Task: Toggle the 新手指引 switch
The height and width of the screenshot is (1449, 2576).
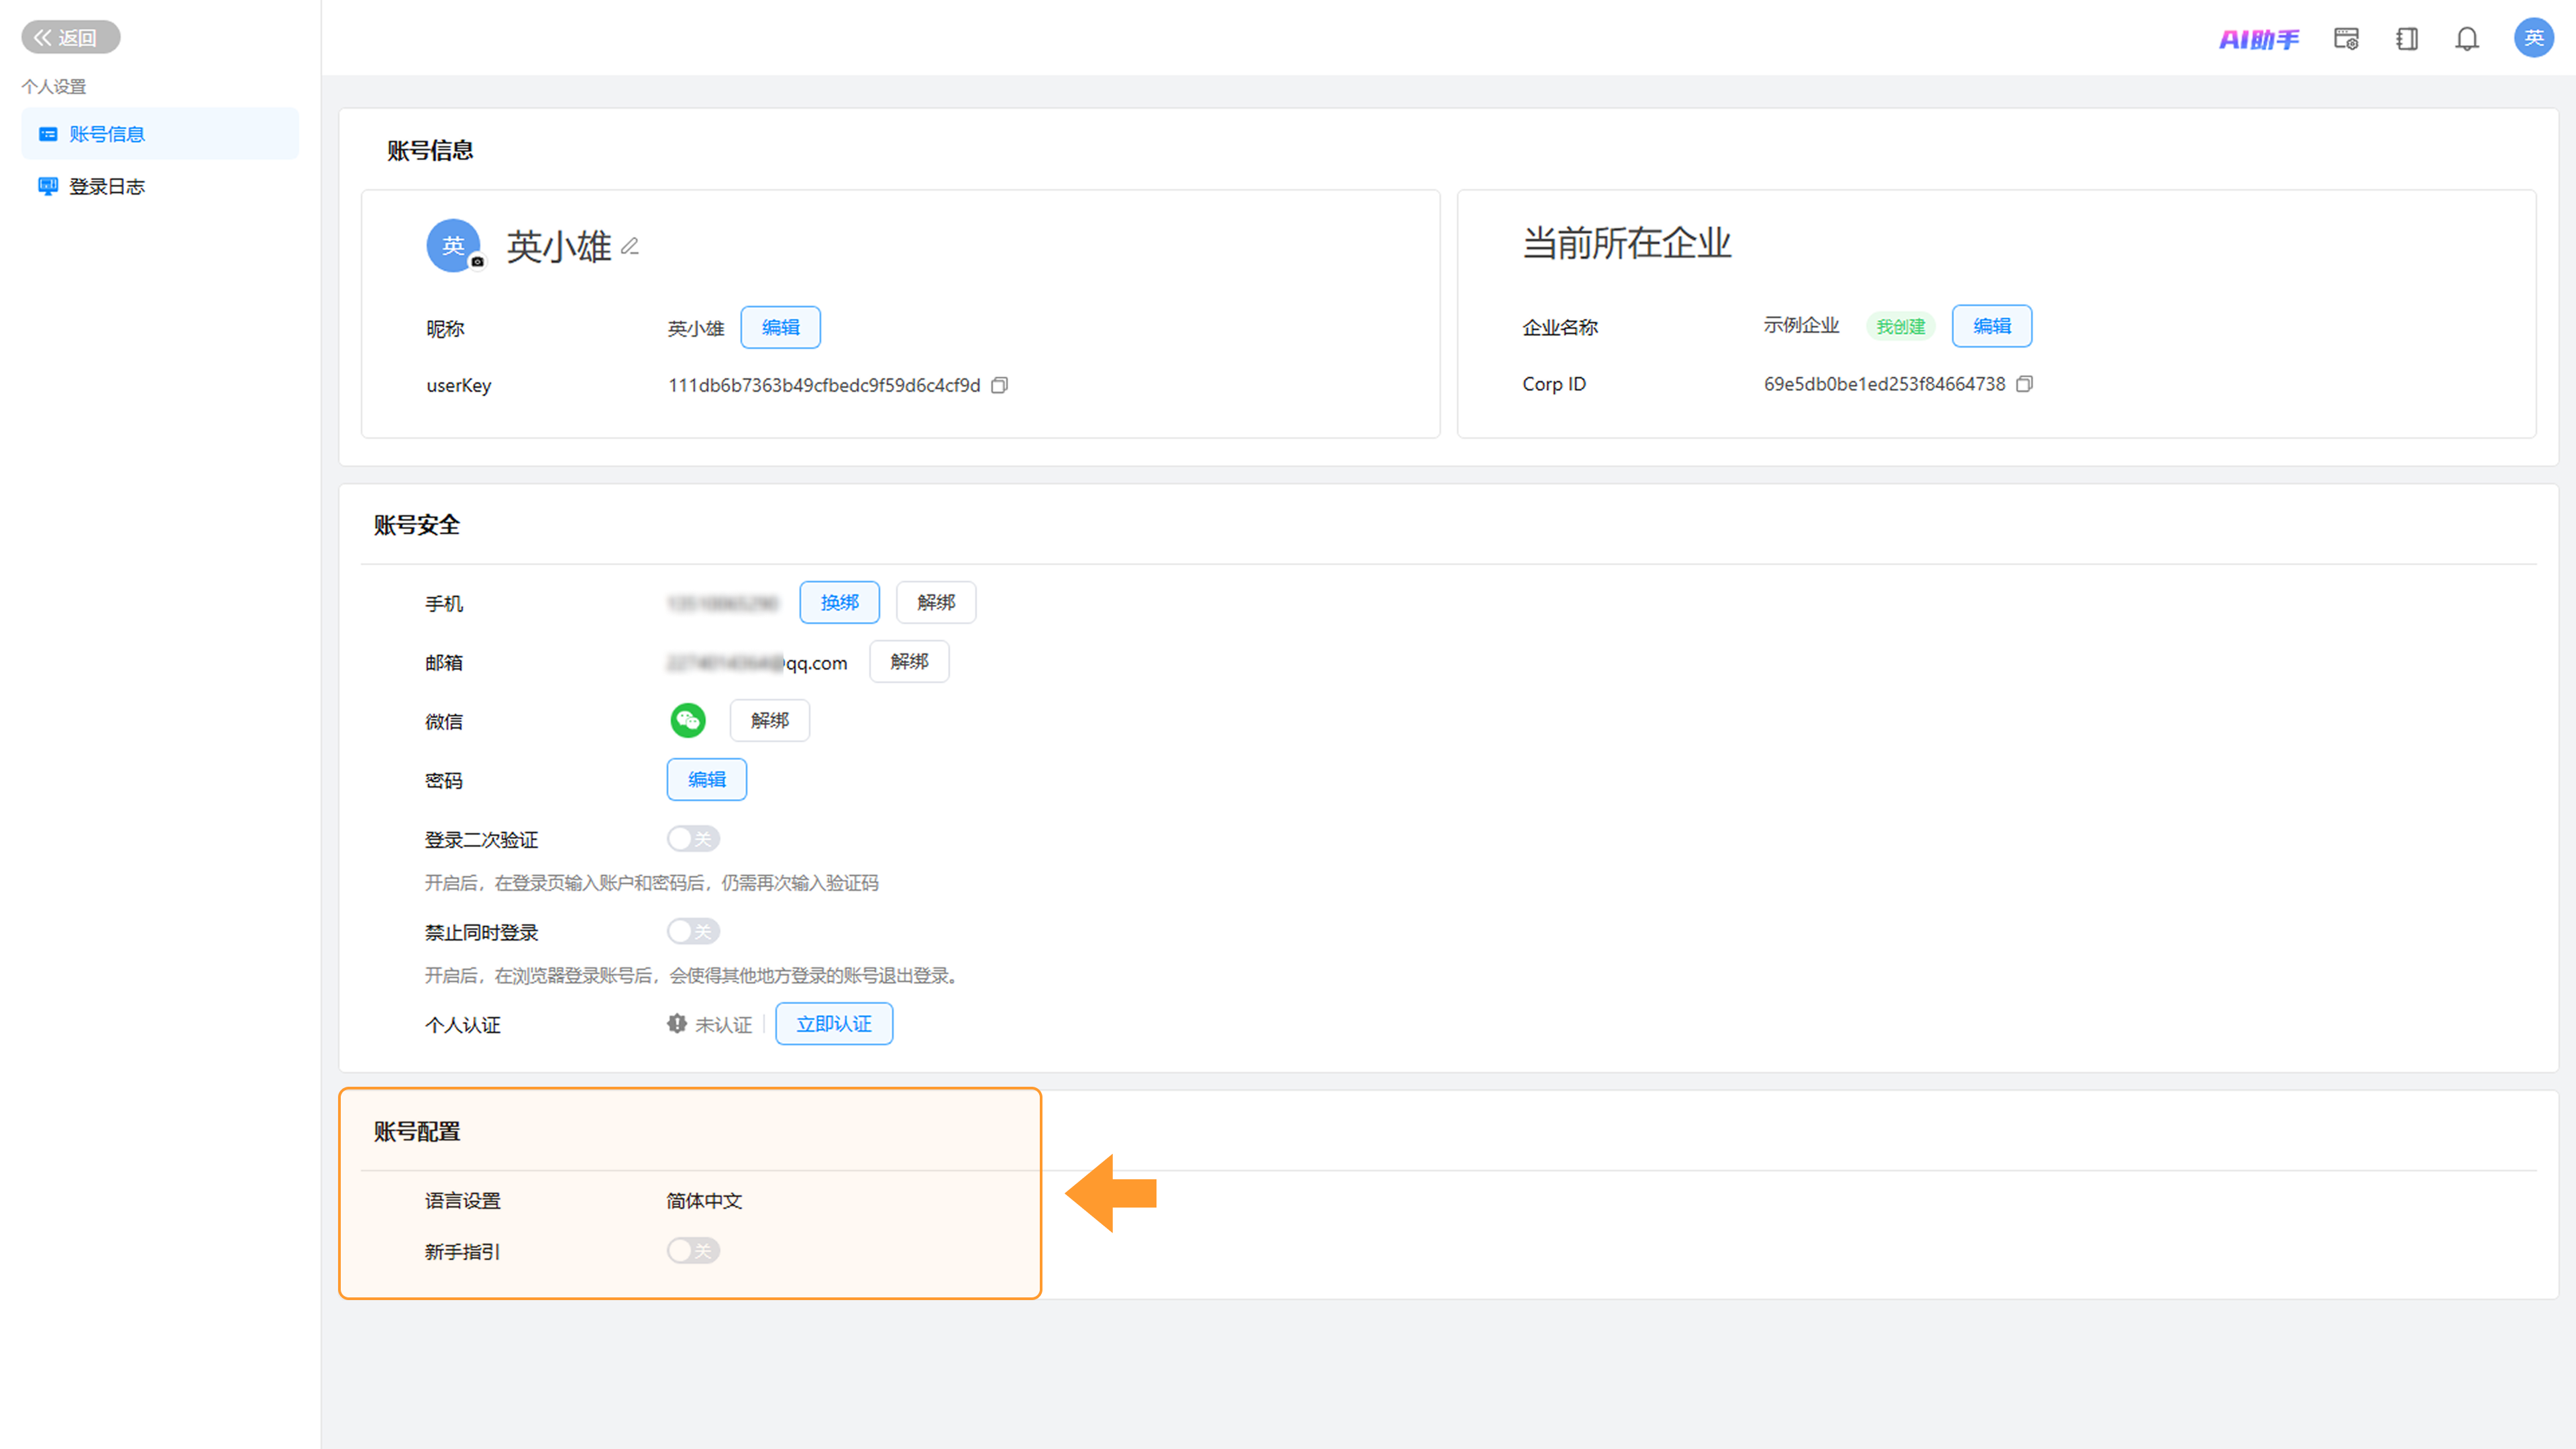Action: click(x=693, y=1250)
